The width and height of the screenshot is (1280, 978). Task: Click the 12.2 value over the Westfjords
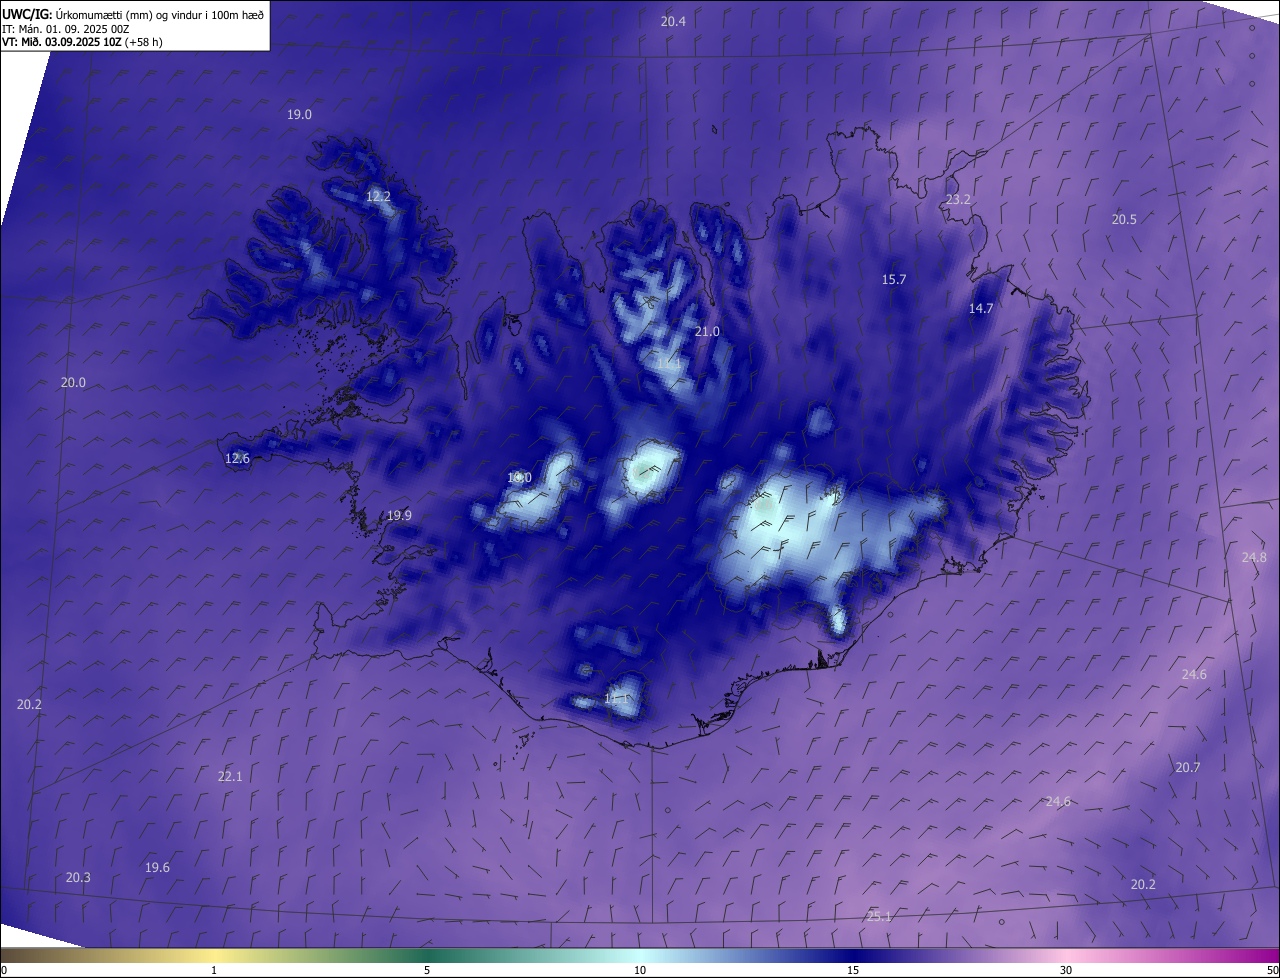tap(378, 196)
